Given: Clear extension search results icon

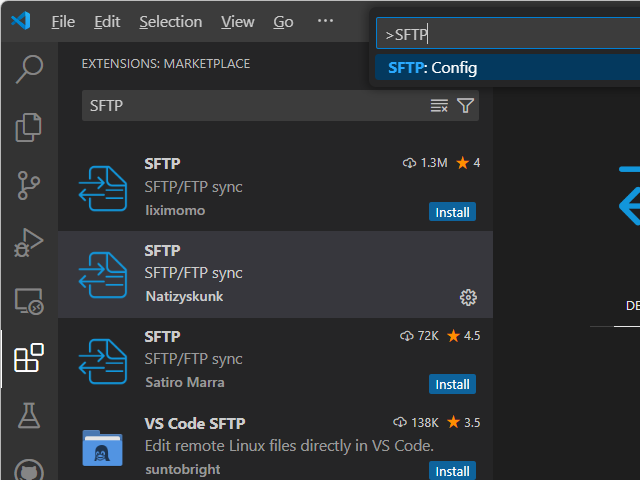Looking at the screenshot, I should coord(439,106).
